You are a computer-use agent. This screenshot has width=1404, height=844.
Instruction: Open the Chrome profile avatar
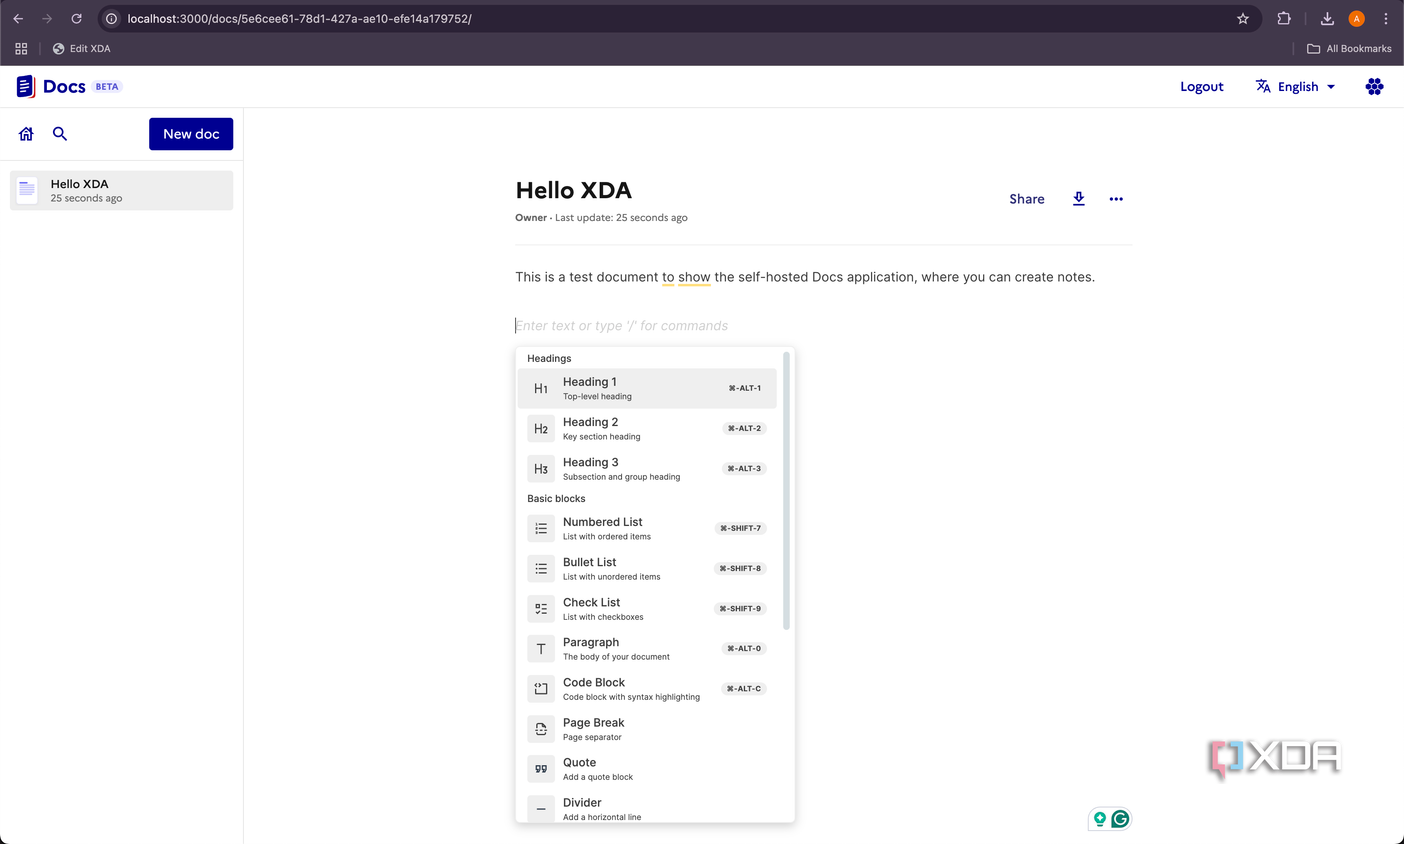[1356, 19]
